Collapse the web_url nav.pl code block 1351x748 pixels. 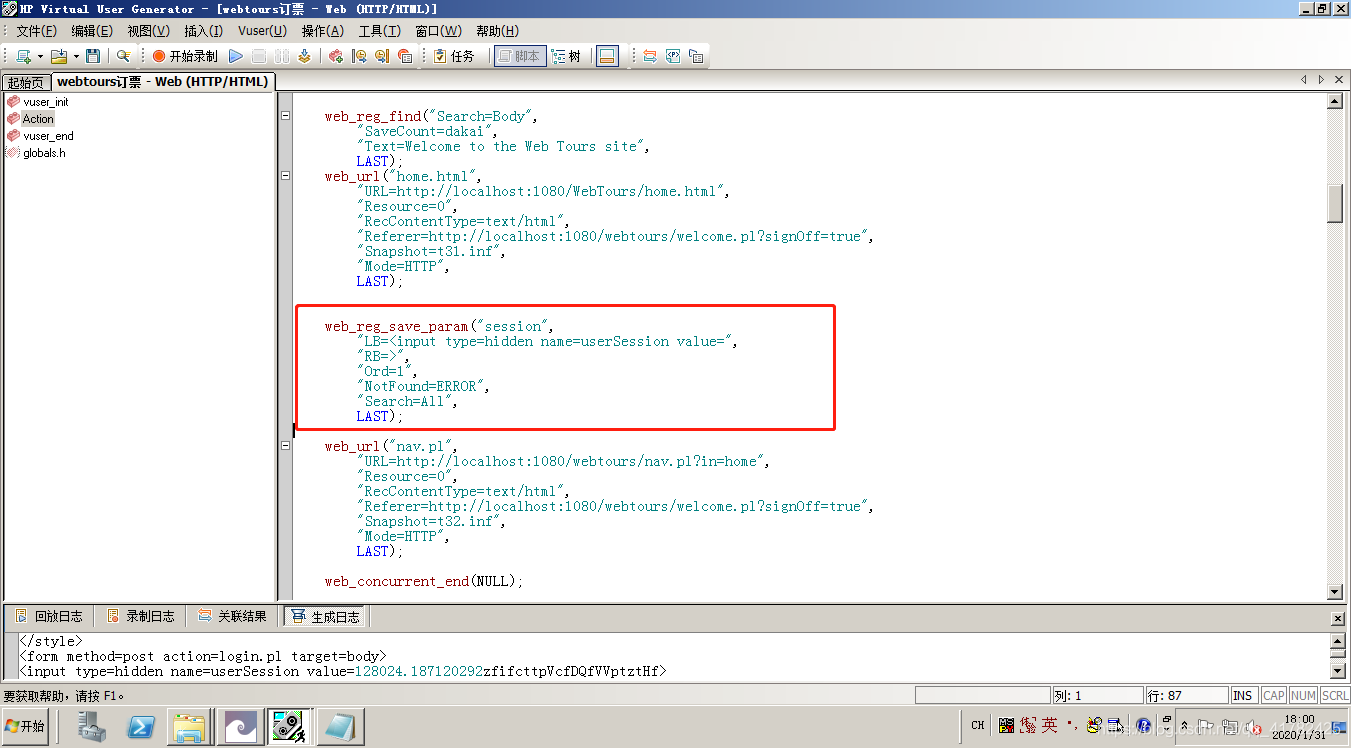tap(285, 446)
